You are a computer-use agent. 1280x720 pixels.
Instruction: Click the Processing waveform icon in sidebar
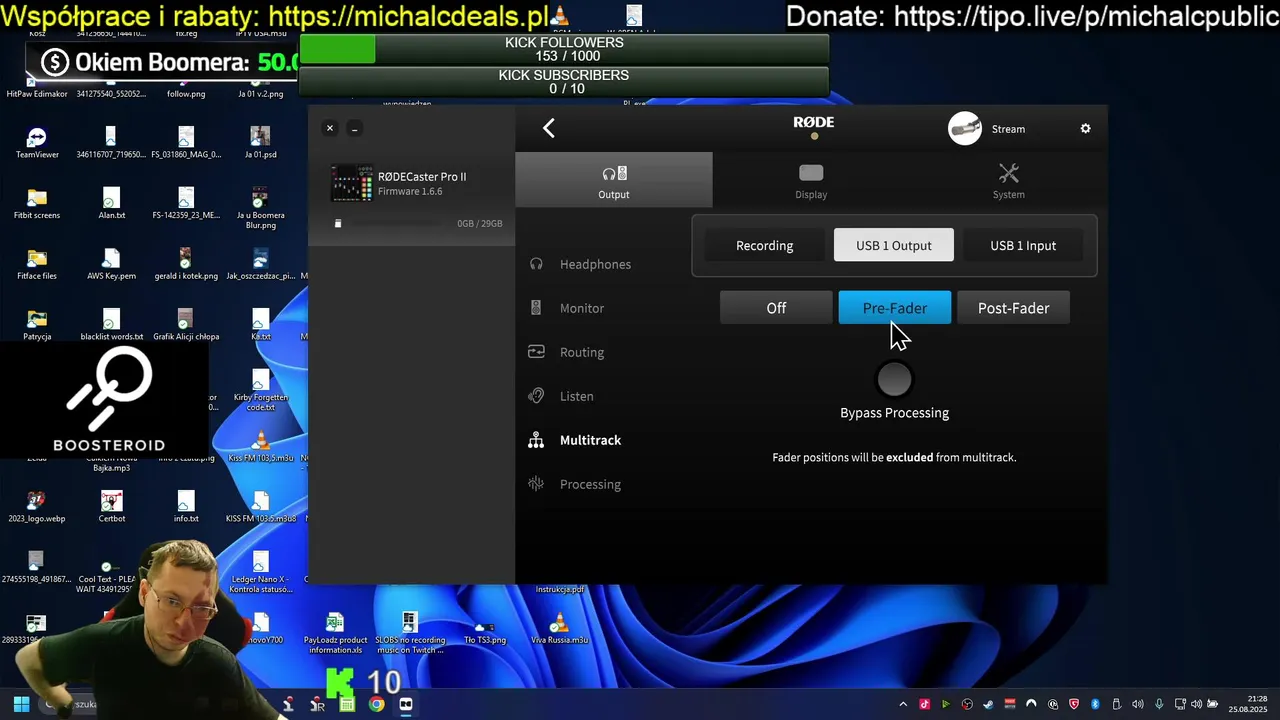(536, 484)
